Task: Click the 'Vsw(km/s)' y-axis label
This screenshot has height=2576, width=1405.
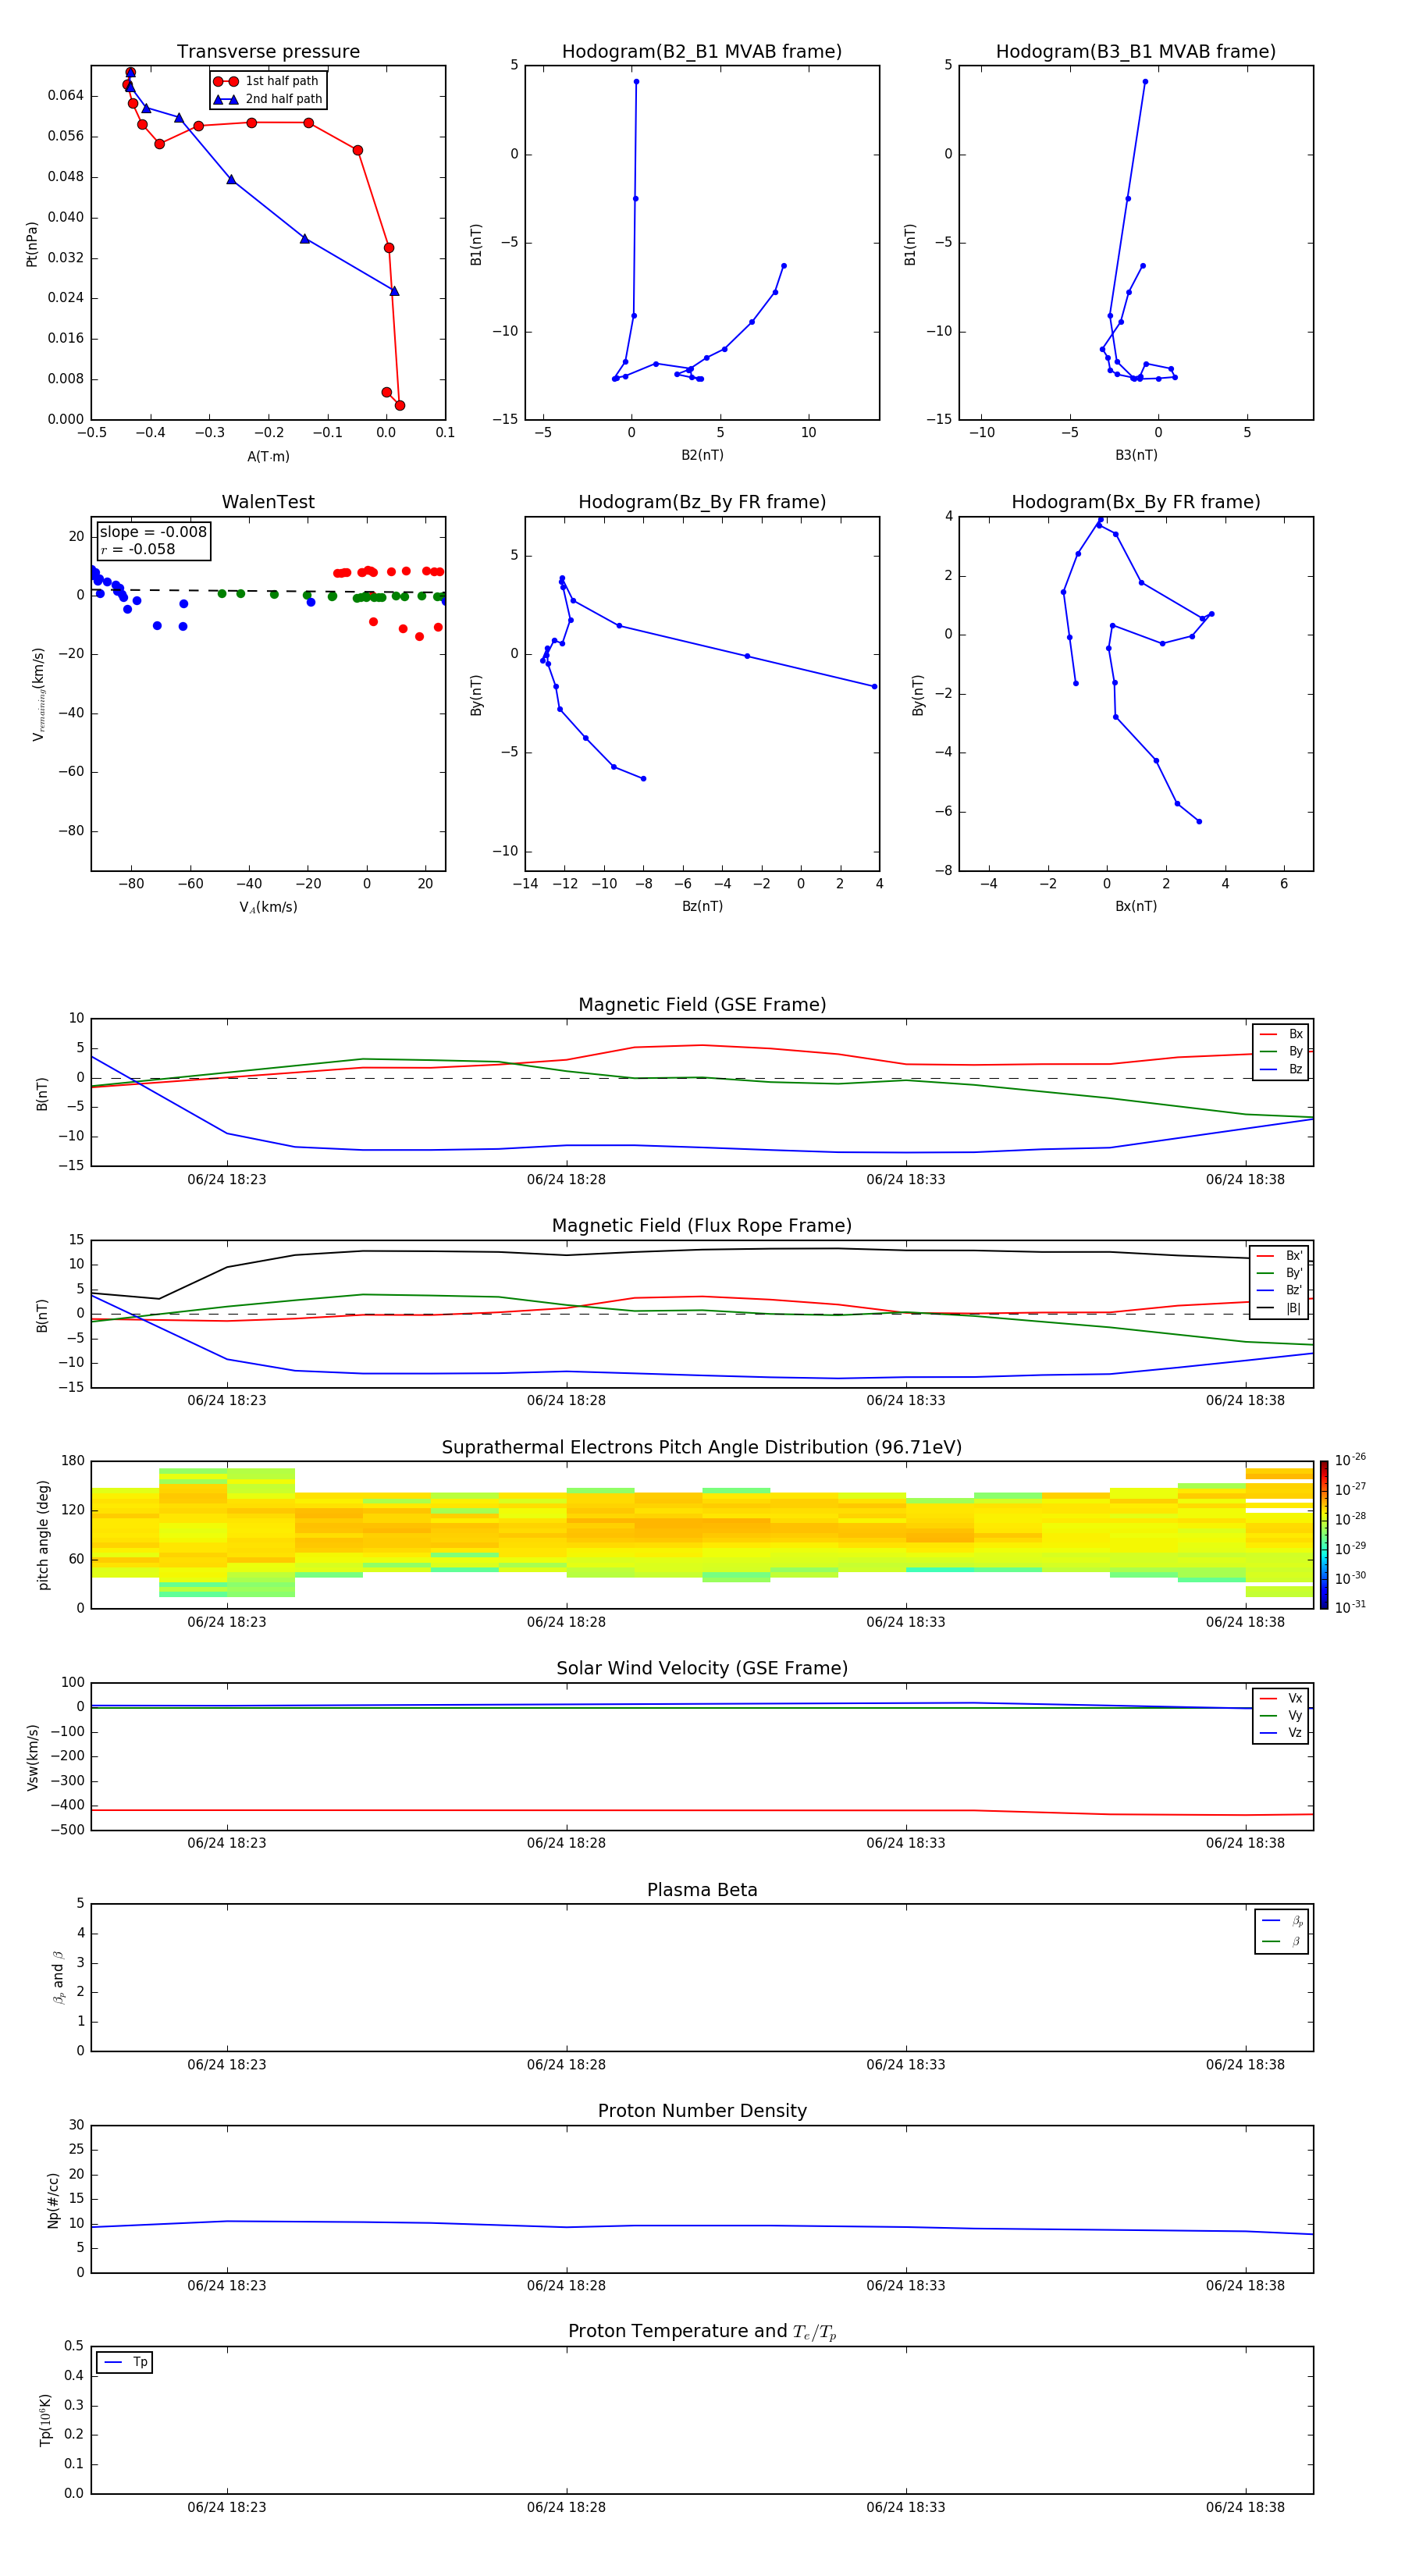Action: tap(32, 1757)
